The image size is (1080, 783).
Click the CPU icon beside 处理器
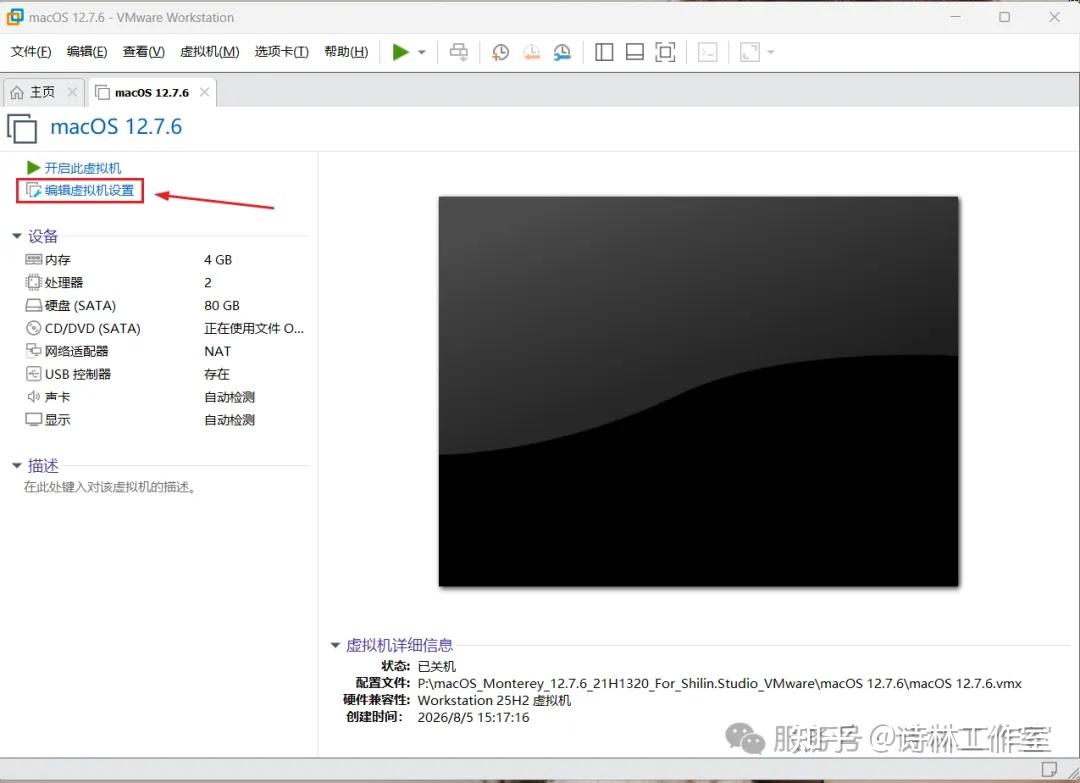click(x=33, y=282)
